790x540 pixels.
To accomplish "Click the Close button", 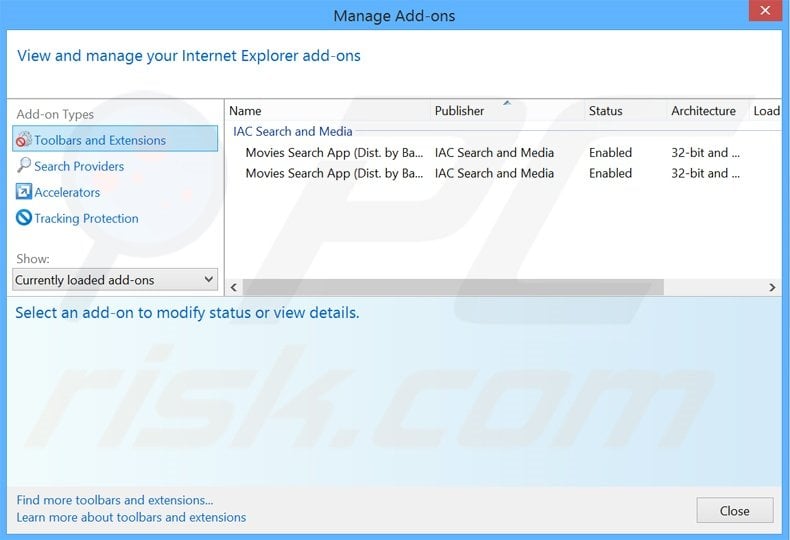I will point(735,510).
